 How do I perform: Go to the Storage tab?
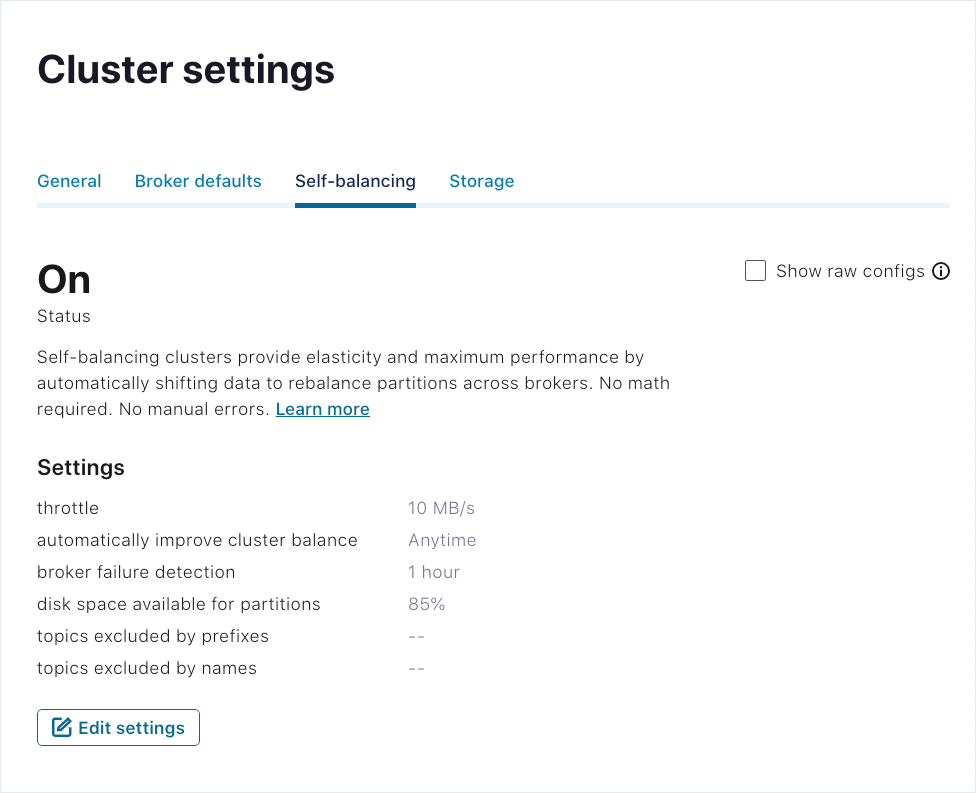click(481, 181)
